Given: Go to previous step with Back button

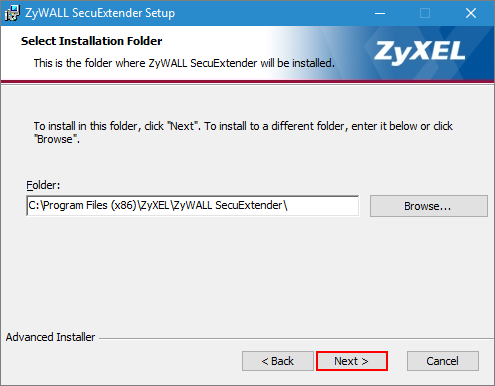Looking at the screenshot, I should [x=278, y=361].
